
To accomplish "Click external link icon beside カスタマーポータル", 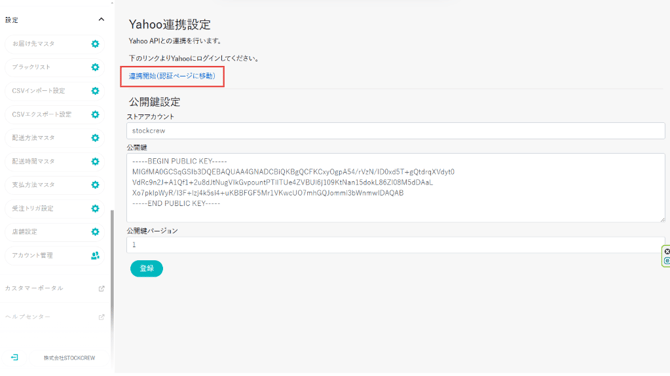I will pos(101,288).
